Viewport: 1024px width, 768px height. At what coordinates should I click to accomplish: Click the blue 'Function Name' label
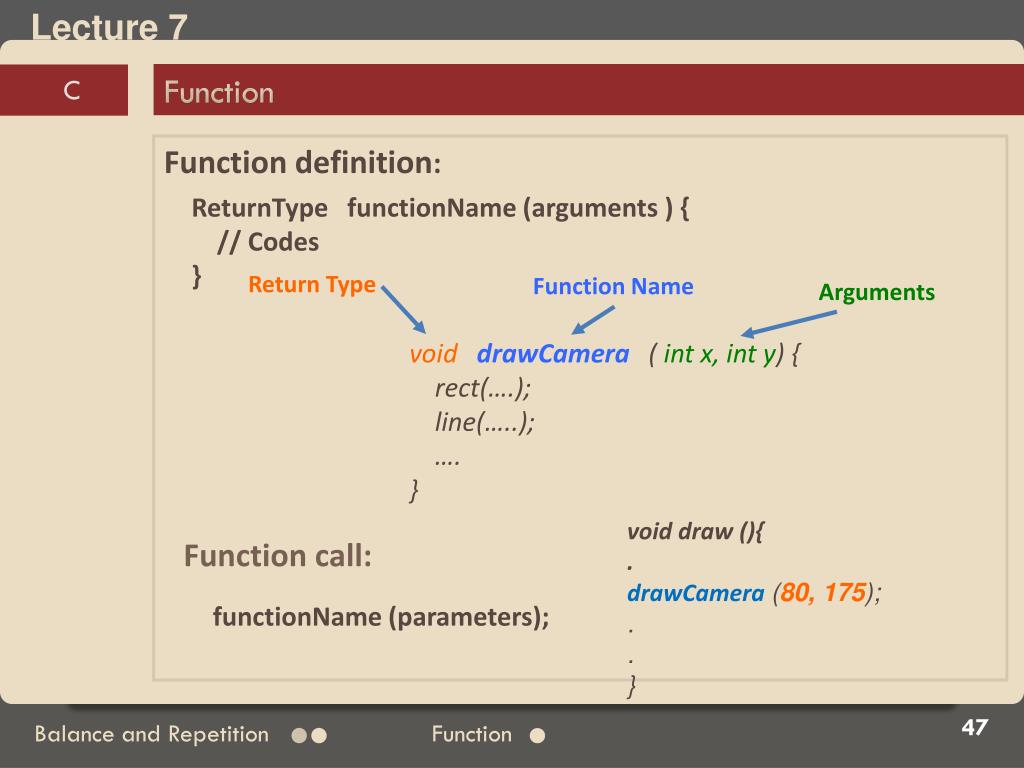[x=613, y=287]
